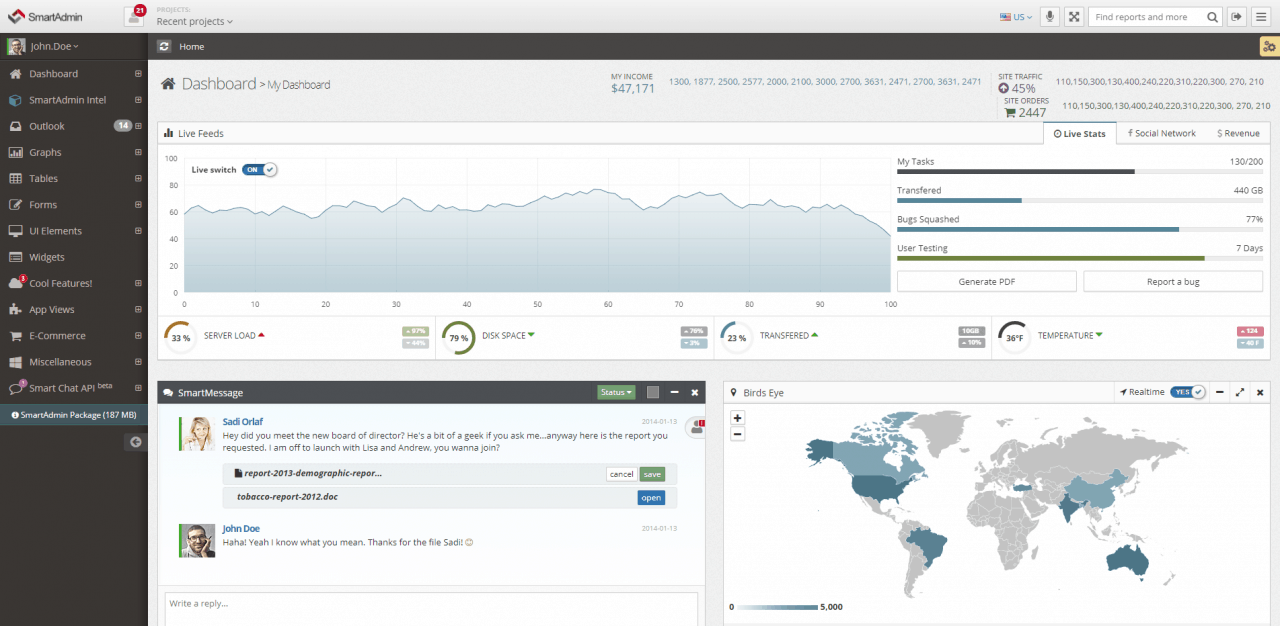The image size is (1280, 626).
Task: Expand the E-Commerce menu plus toggle
Action: pos(138,336)
